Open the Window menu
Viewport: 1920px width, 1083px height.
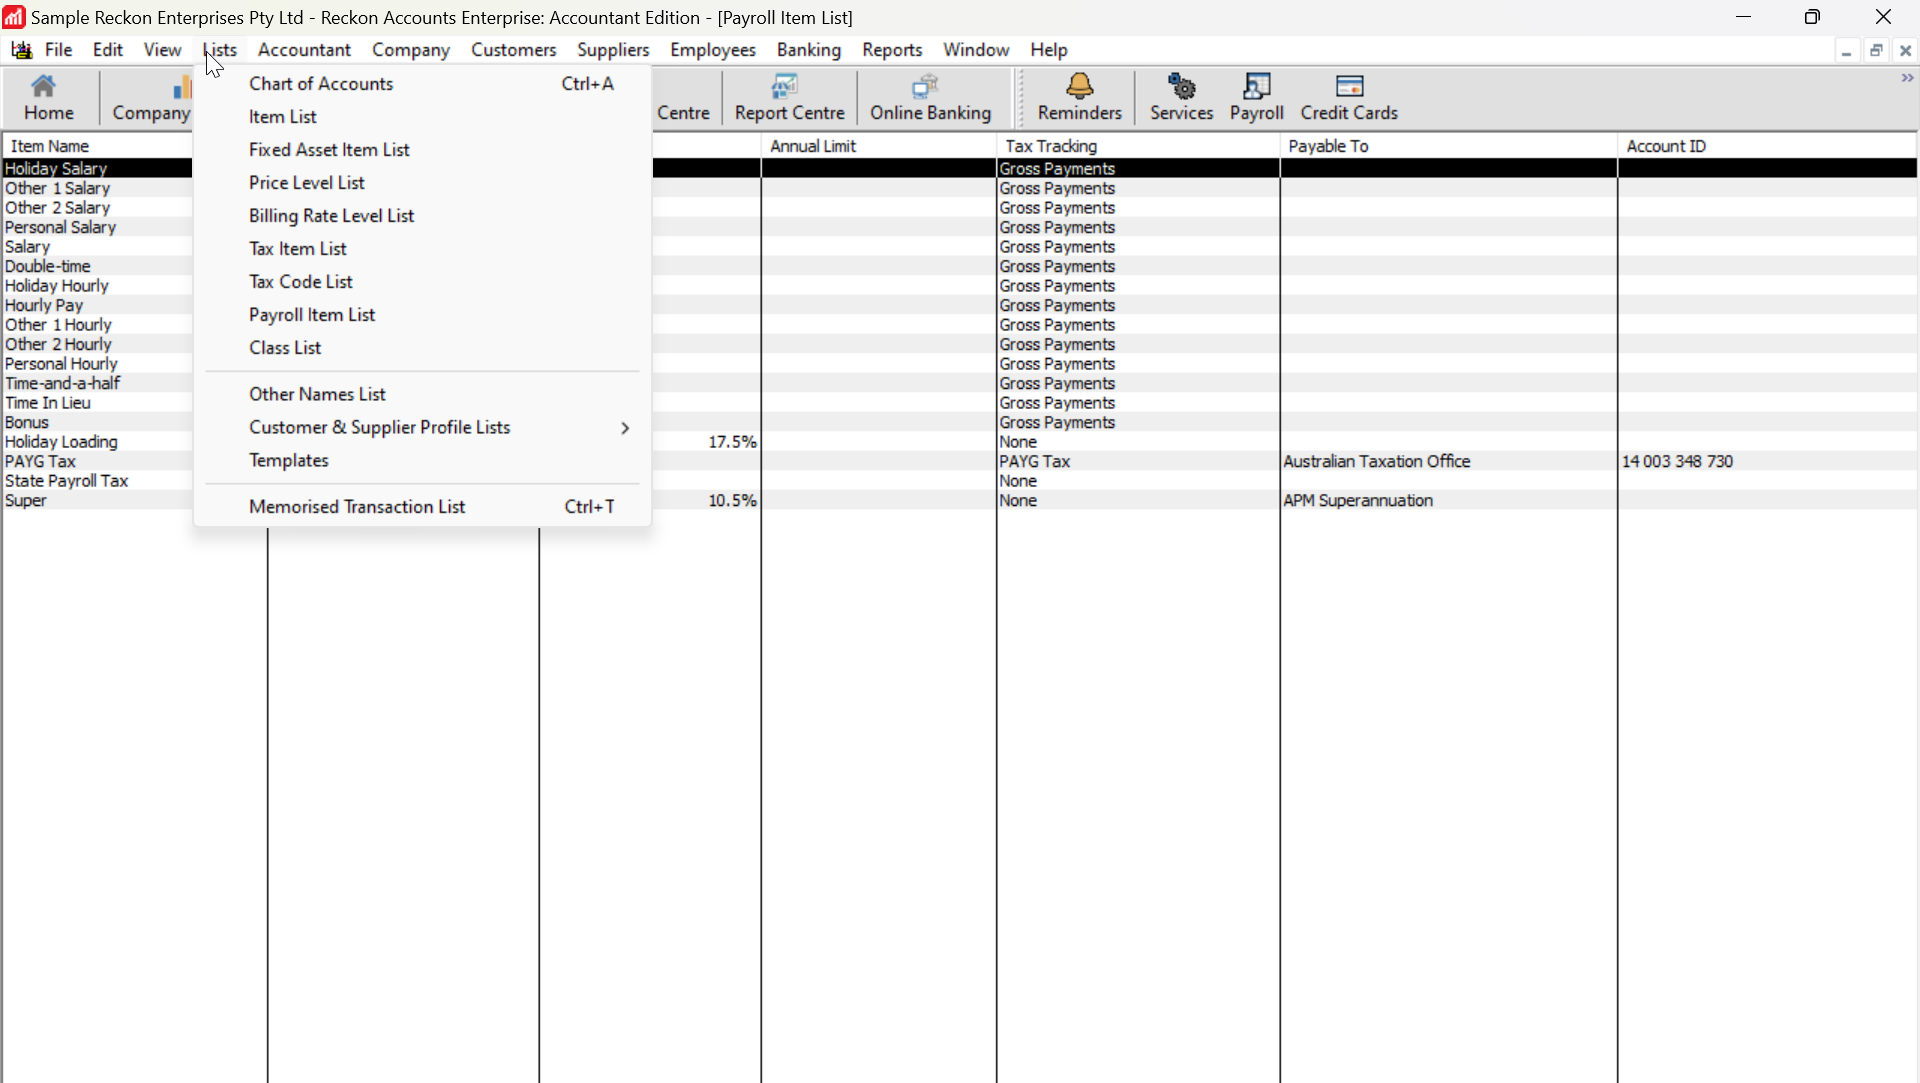click(x=976, y=50)
